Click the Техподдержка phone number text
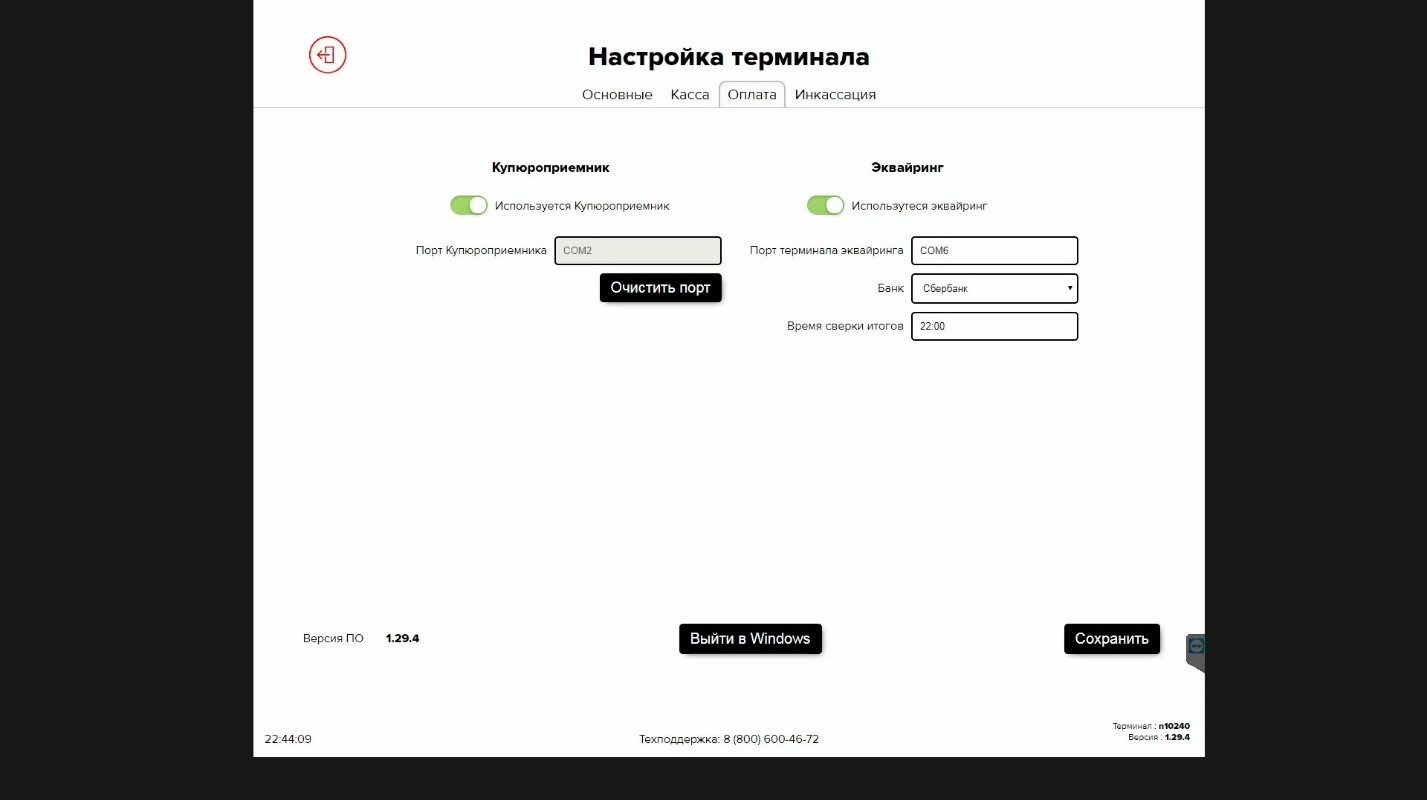The width and height of the screenshot is (1427, 800). [729, 739]
